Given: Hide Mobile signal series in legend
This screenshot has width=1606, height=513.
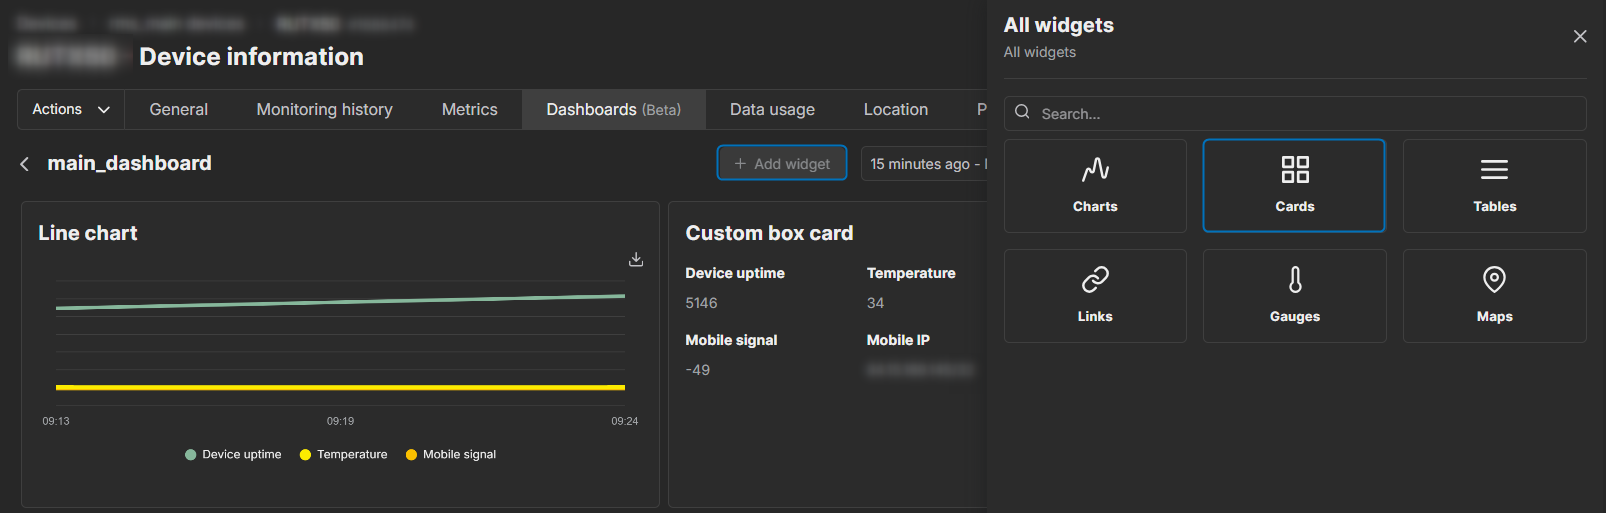Looking at the screenshot, I should click(451, 455).
